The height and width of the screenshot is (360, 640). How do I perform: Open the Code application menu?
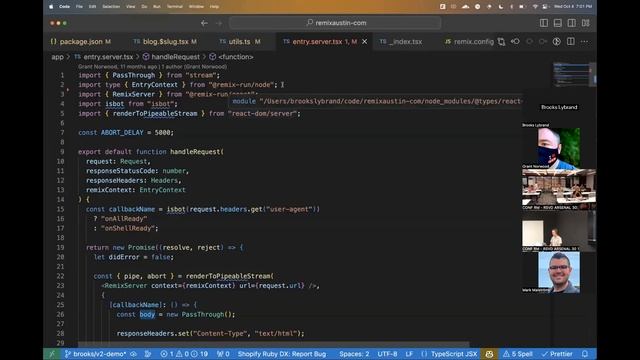coord(64,7)
